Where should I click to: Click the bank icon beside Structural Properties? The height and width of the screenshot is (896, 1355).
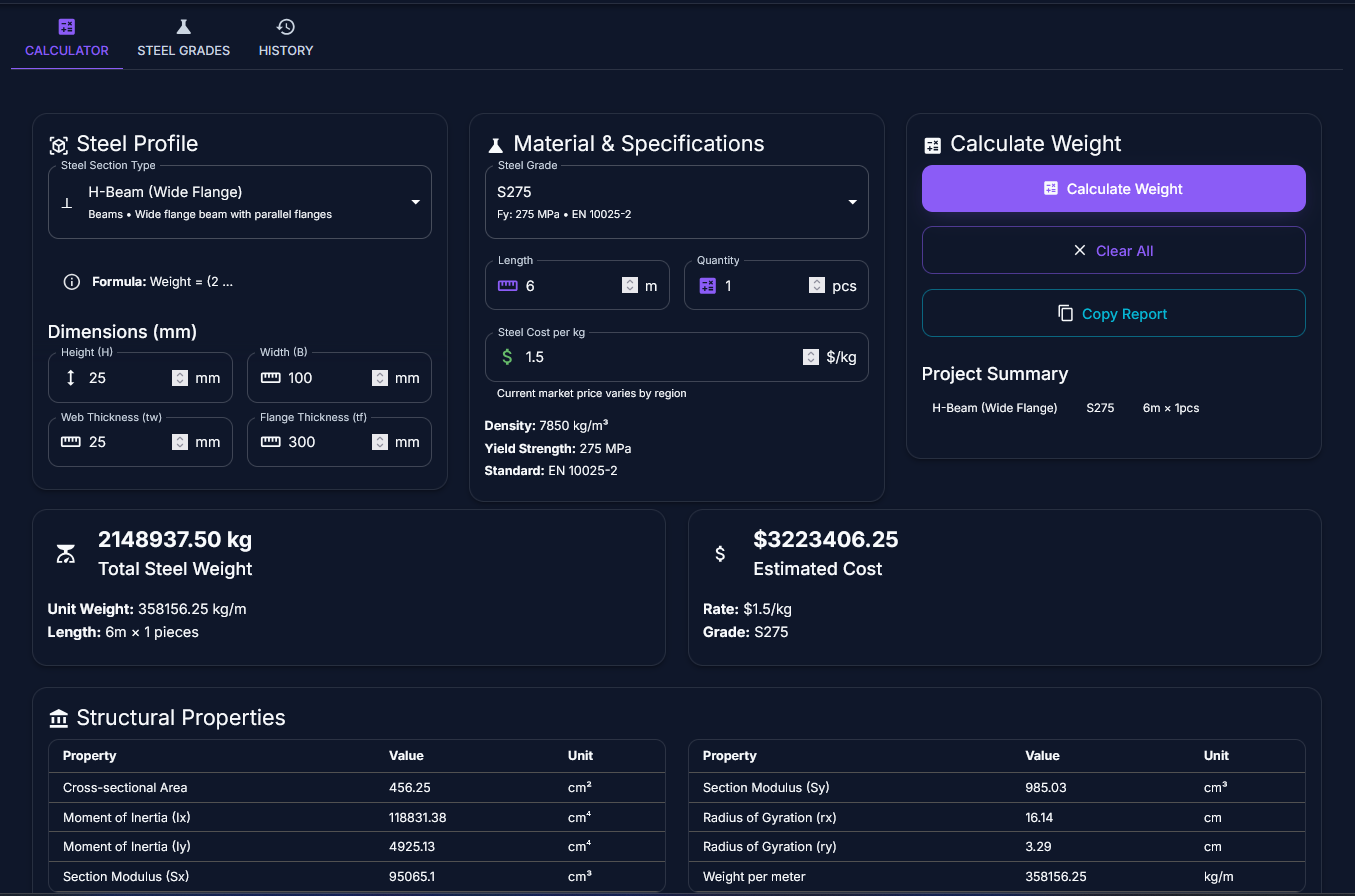coord(59,718)
